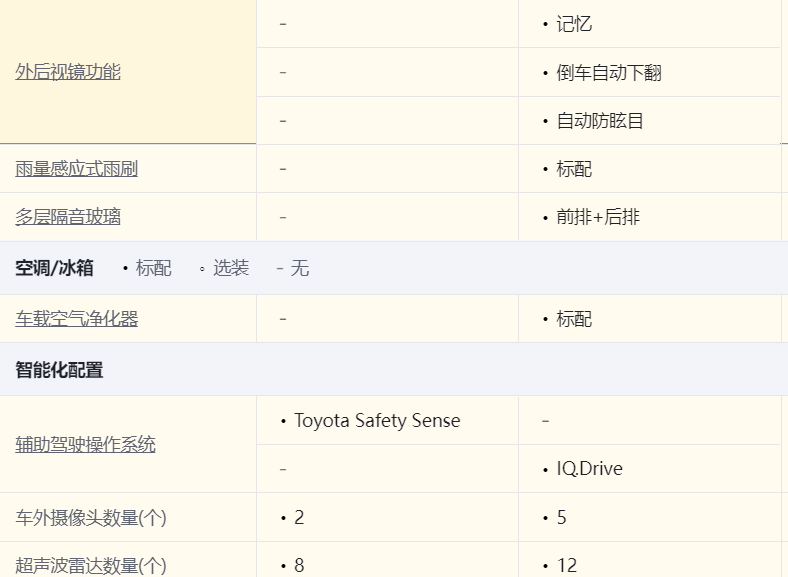Open the 辅助驾驶操作系统 link
The image size is (788, 577).
(85, 445)
